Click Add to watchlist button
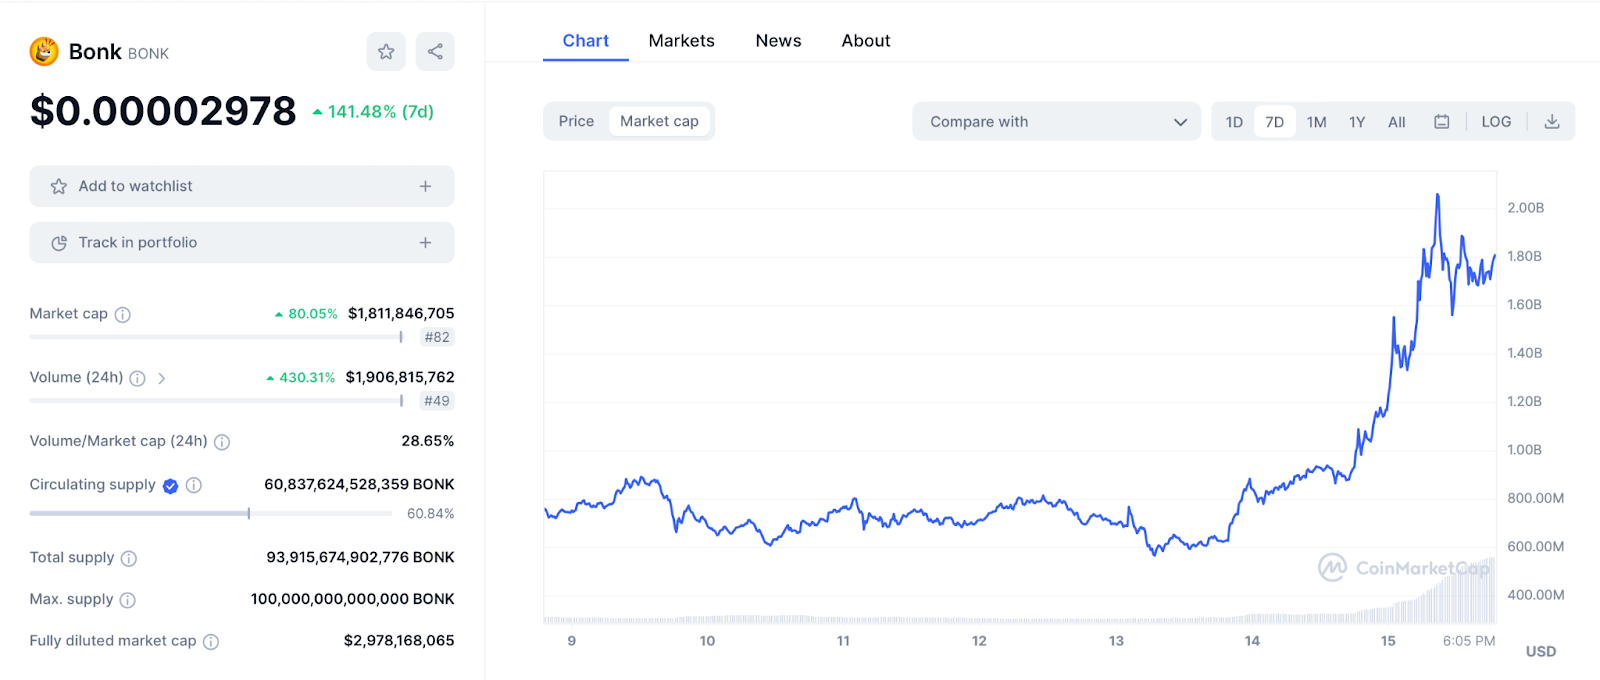Image resolution: width=1600 pixels, height=680 pixels. click(x=242, y=186)
